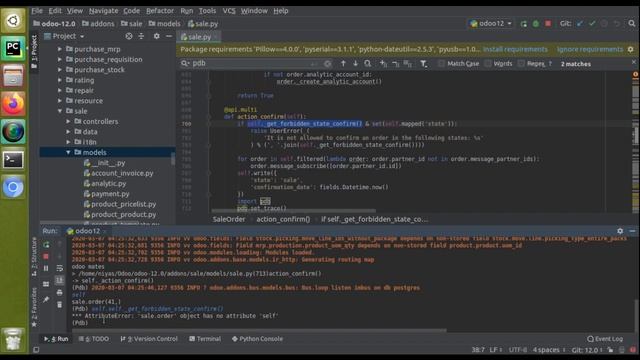The width and height of the screenshot is (640, 360).
Task: Open the Refactor menu
Action: pyautogui.click(x=160, y=11)
